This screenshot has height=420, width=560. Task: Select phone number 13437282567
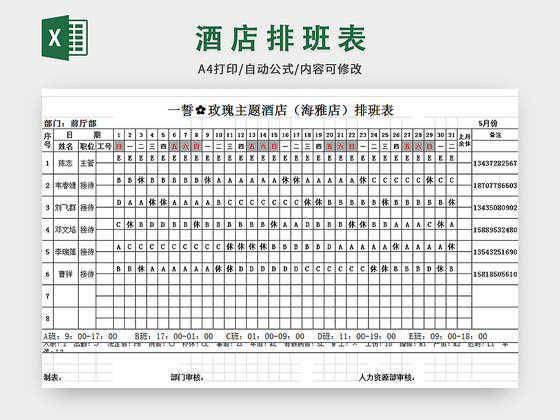pos(495,163)
